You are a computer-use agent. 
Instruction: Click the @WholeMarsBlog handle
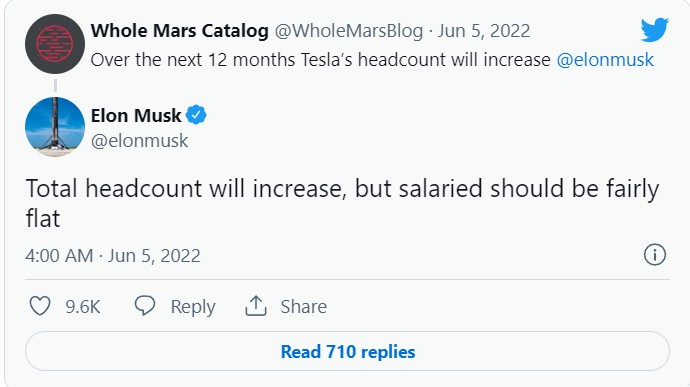[x=349, y=31]
